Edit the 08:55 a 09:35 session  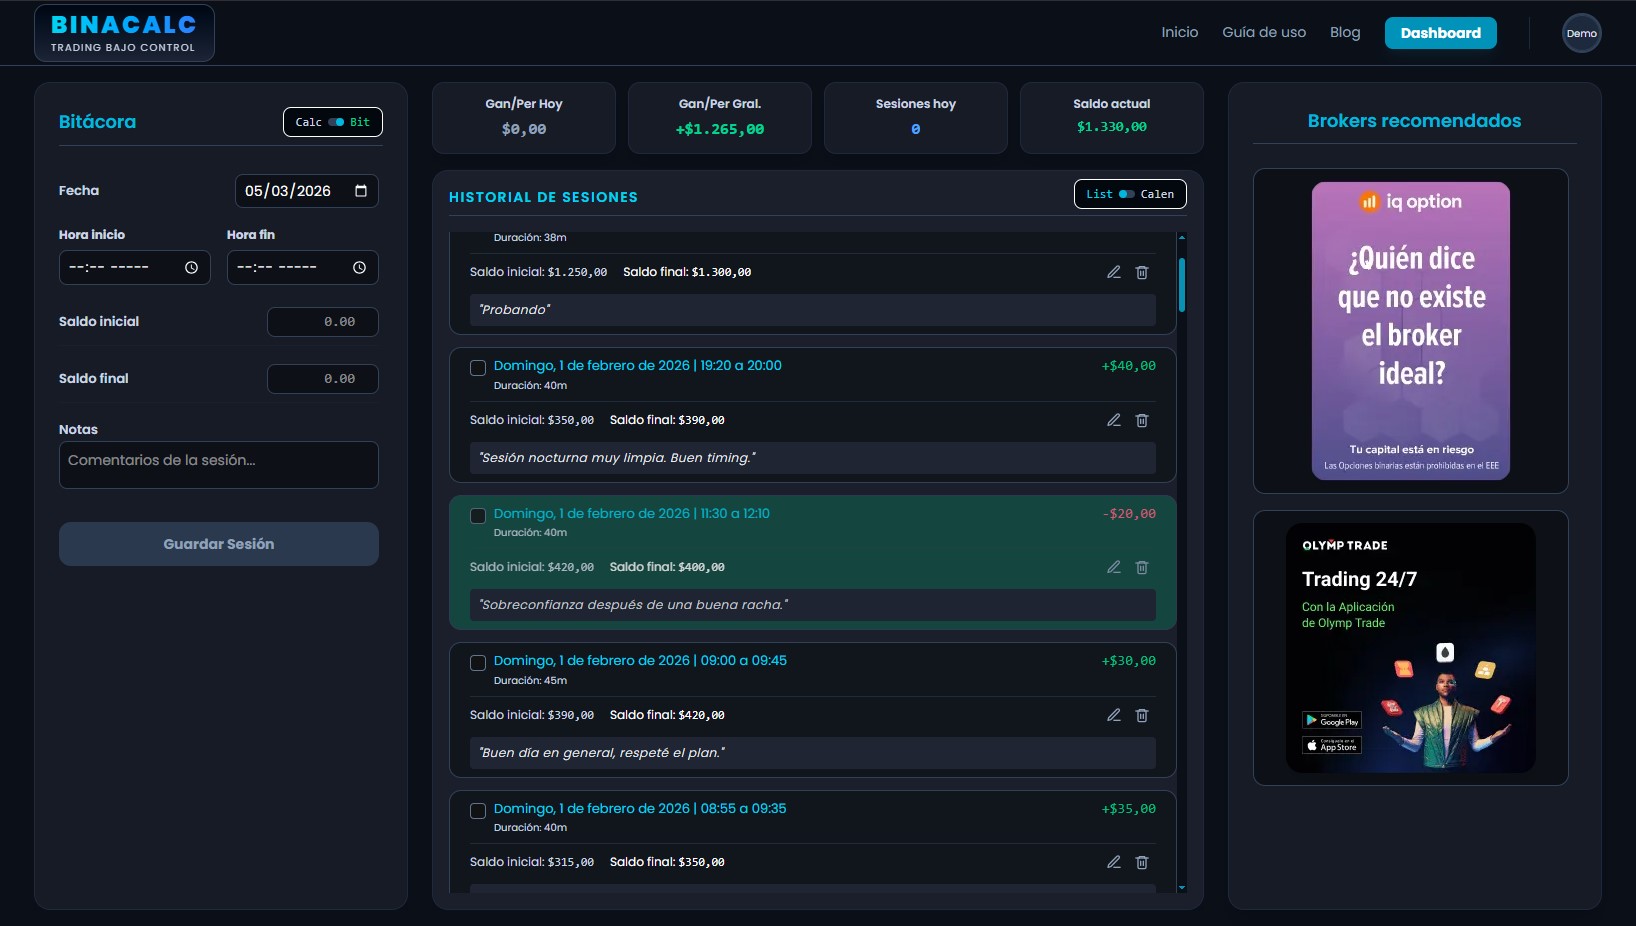(1113, 862)
